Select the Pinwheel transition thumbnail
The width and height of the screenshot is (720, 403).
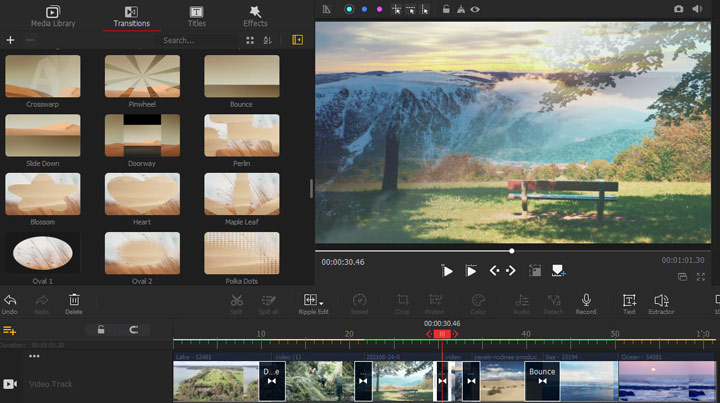[x=143, y=76]
